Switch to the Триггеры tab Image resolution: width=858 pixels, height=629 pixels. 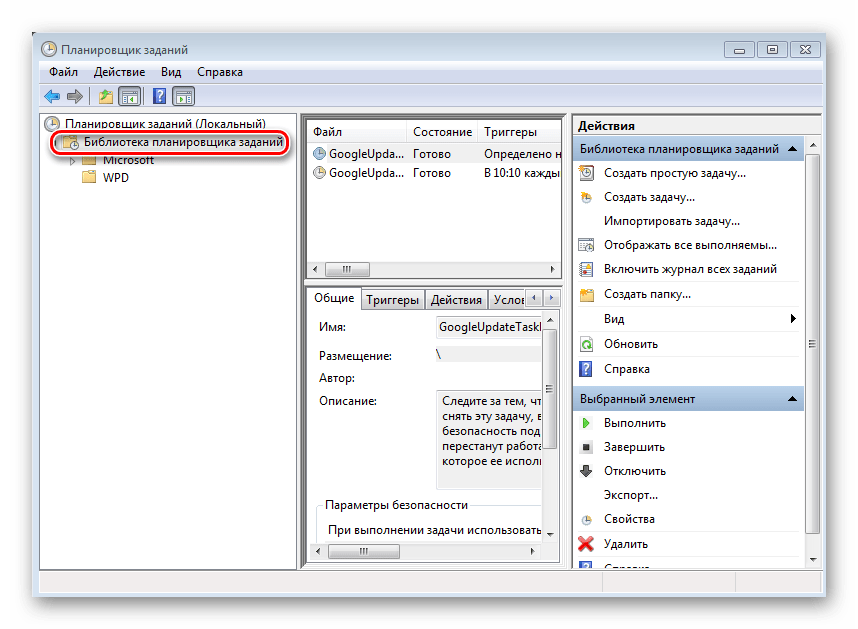coord(392,300)
